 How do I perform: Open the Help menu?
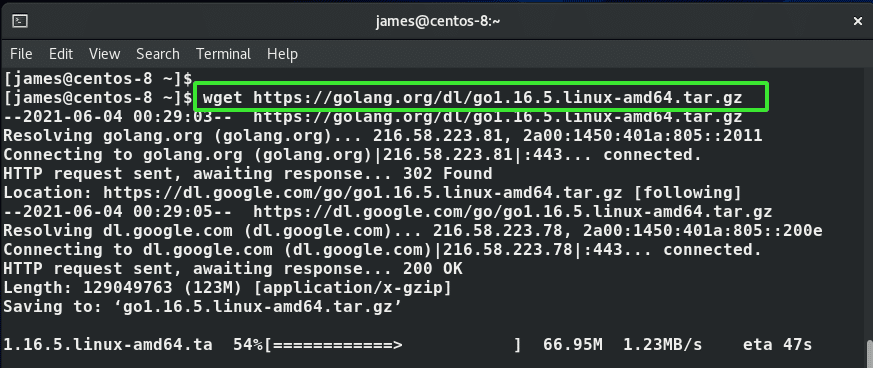282,54
